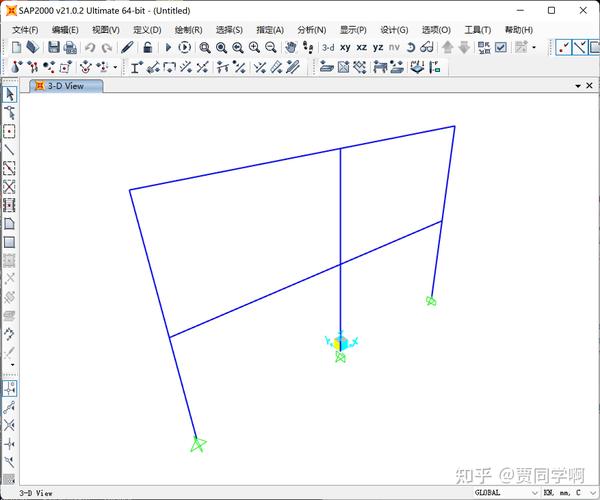The image size is (600, 500).
Task: Switch to the xy plane view
Action: coord(345,47)
